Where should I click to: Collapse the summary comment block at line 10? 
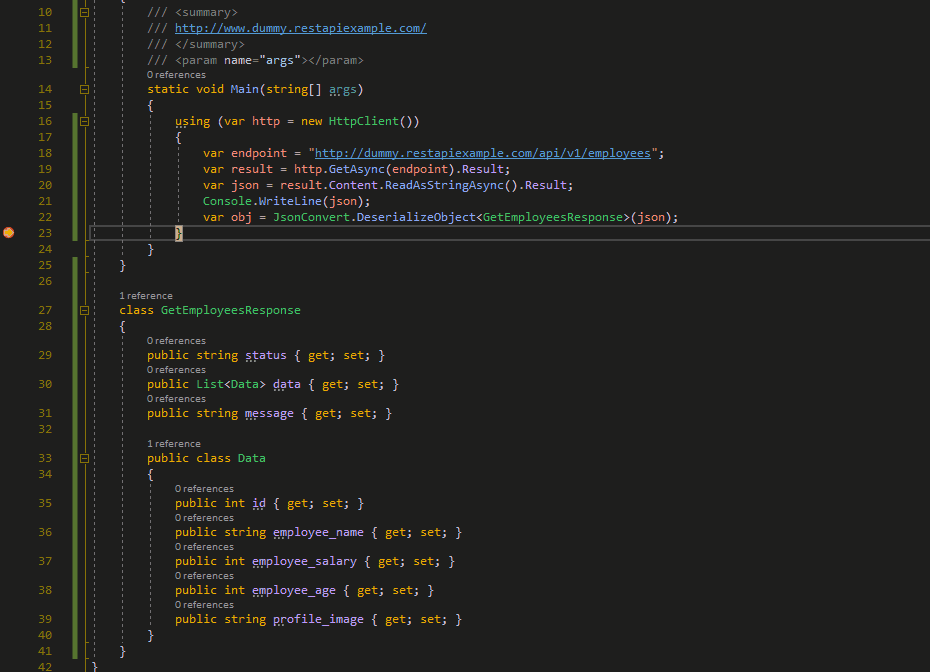pyautogui.click(x=84, y=12)
